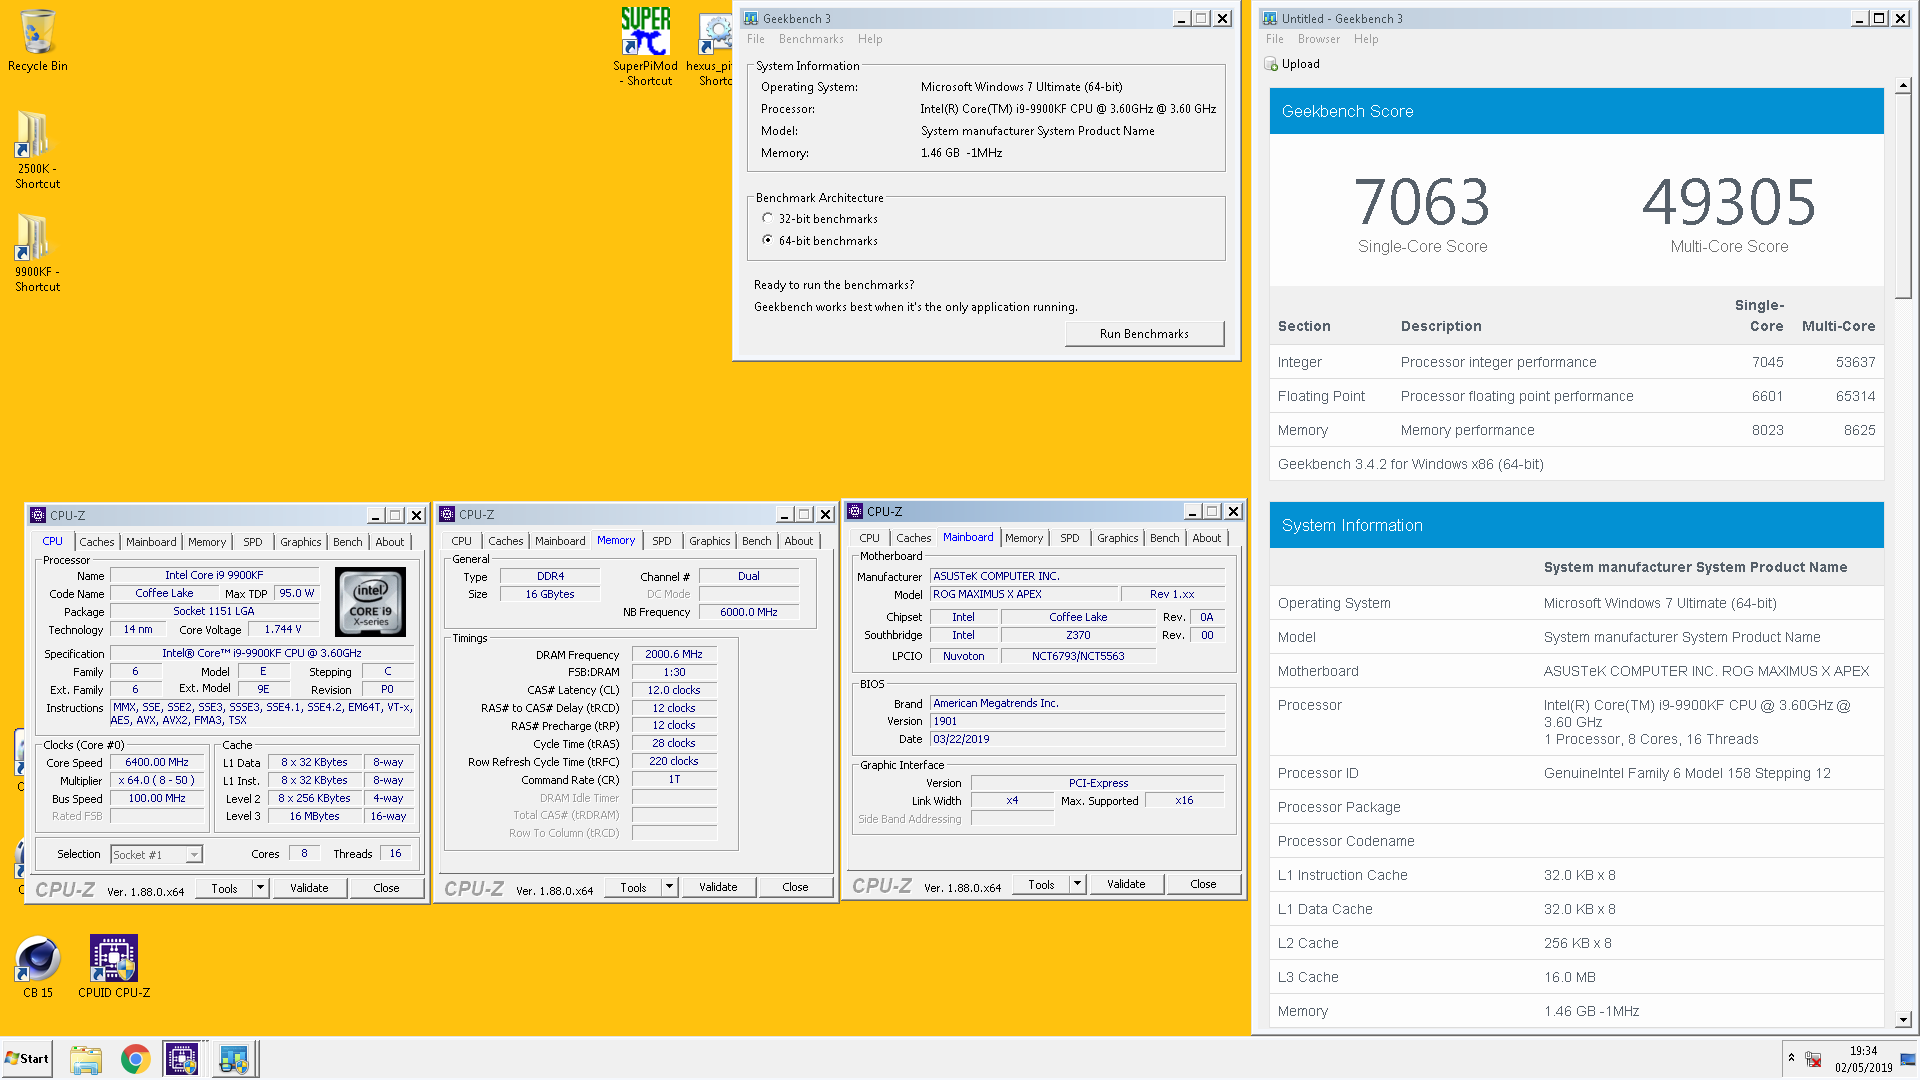1920x1080 pixels.
Task: Click the CPU-Z taskbar icon
Action: [182, 1059]
